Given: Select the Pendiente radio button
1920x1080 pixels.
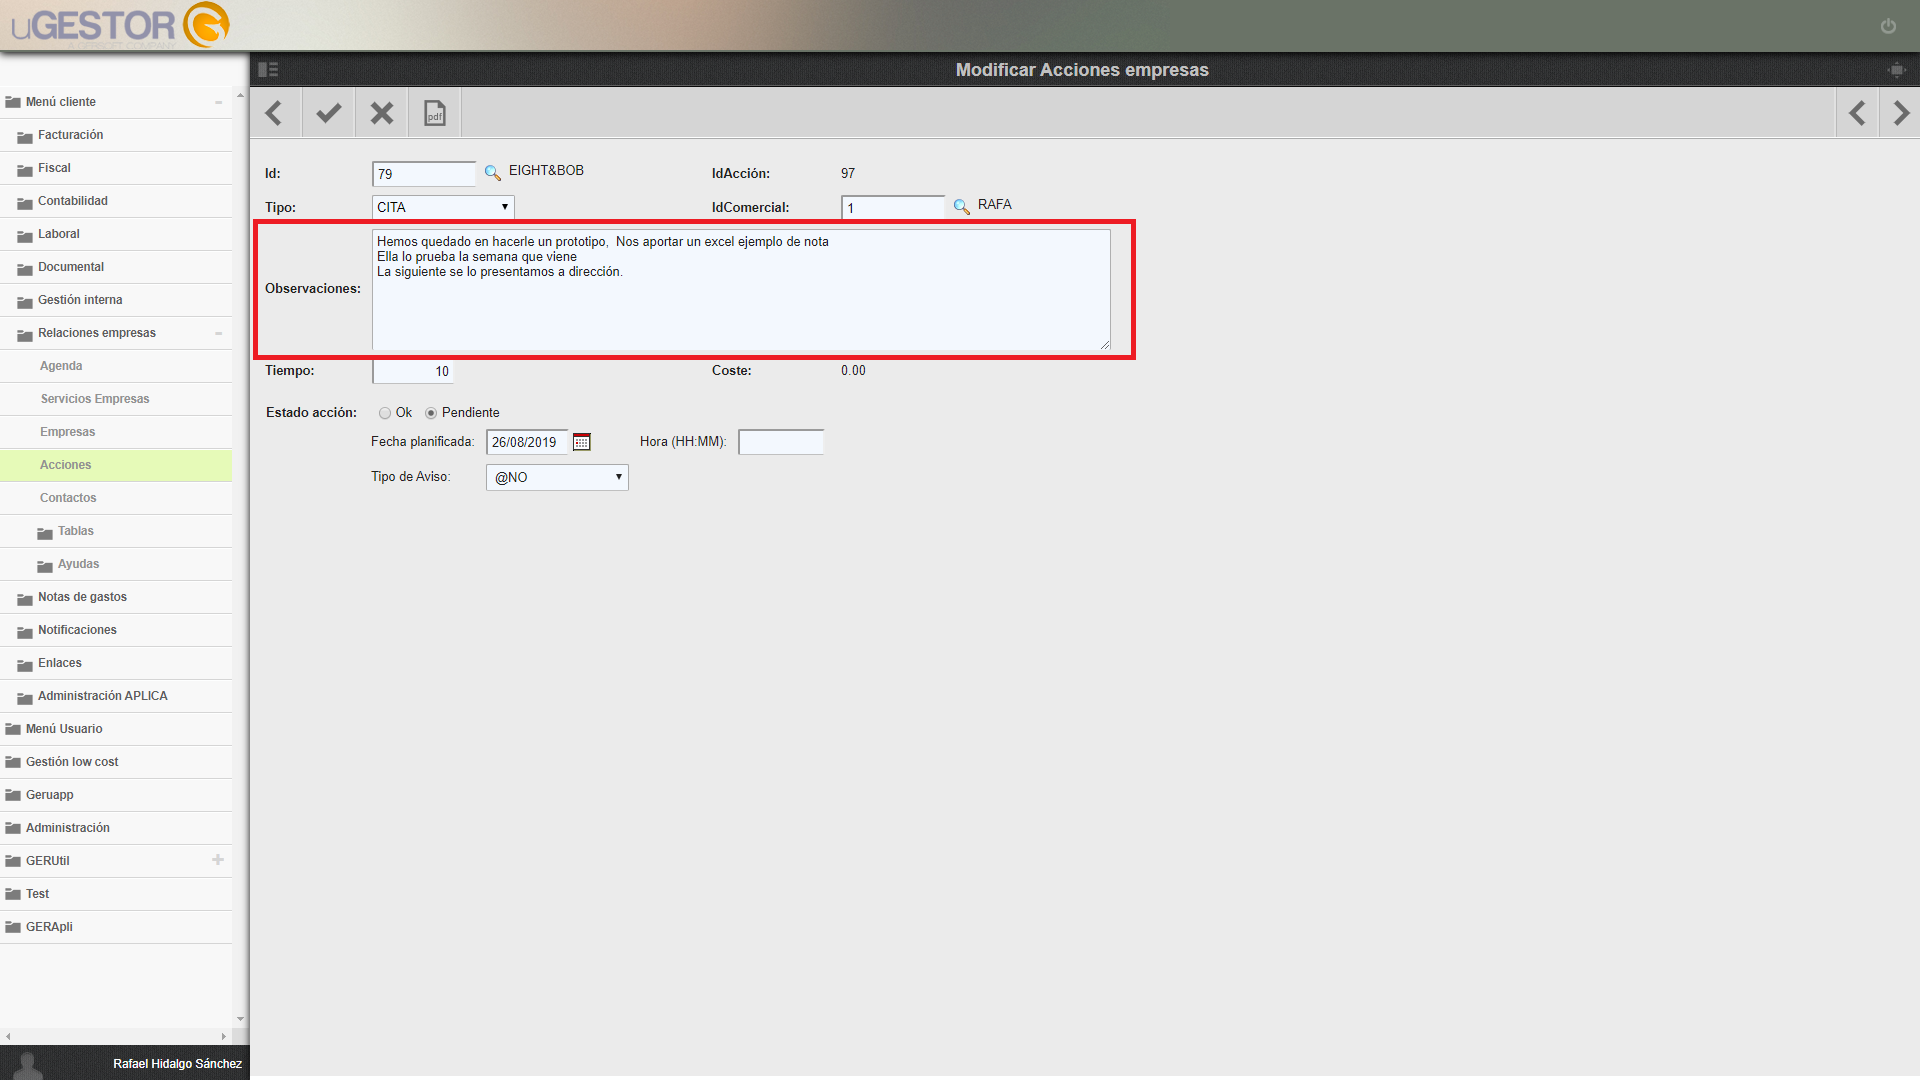Looking at the screenshot, I should coord(431,413).
